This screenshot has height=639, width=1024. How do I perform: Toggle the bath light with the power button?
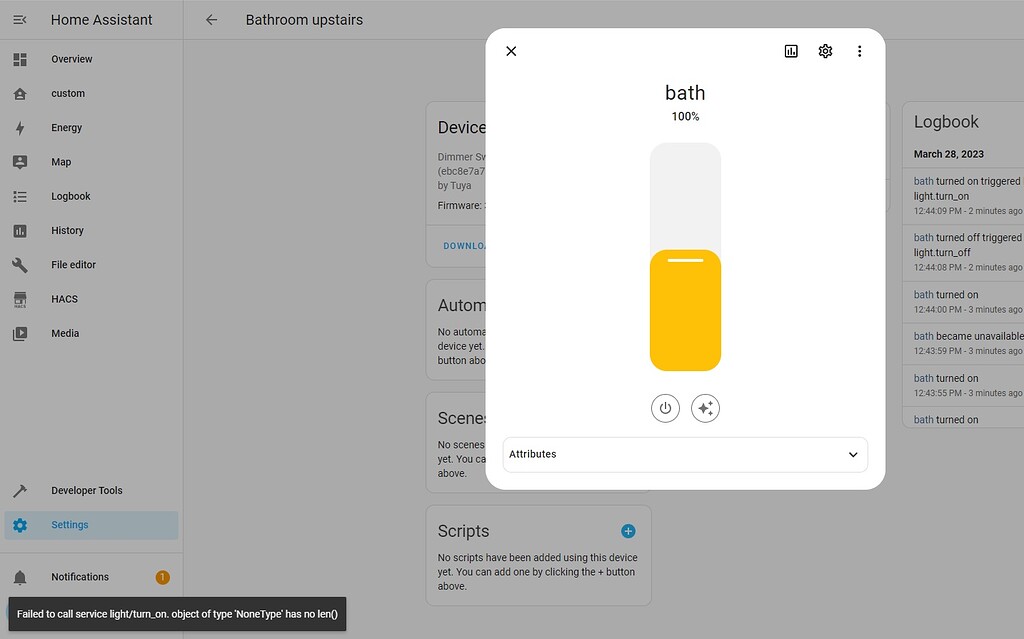pos(665,408)
